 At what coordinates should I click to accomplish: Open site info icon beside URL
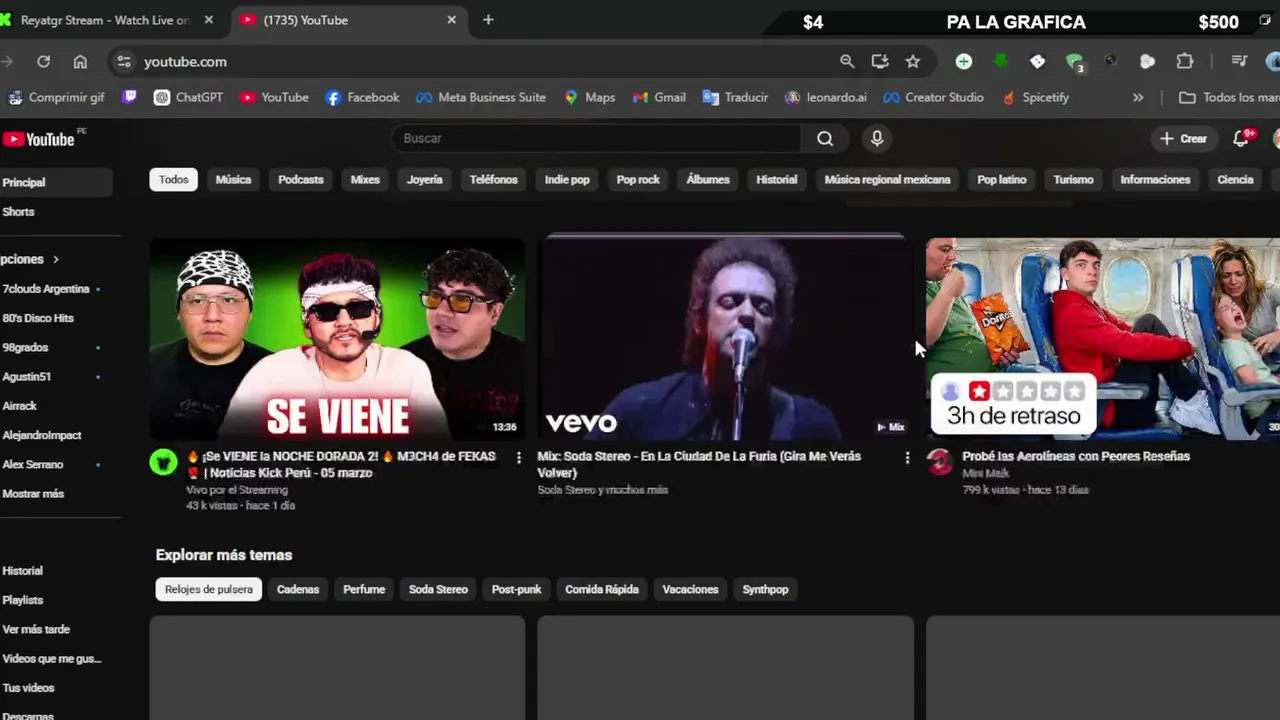point(123,62)
